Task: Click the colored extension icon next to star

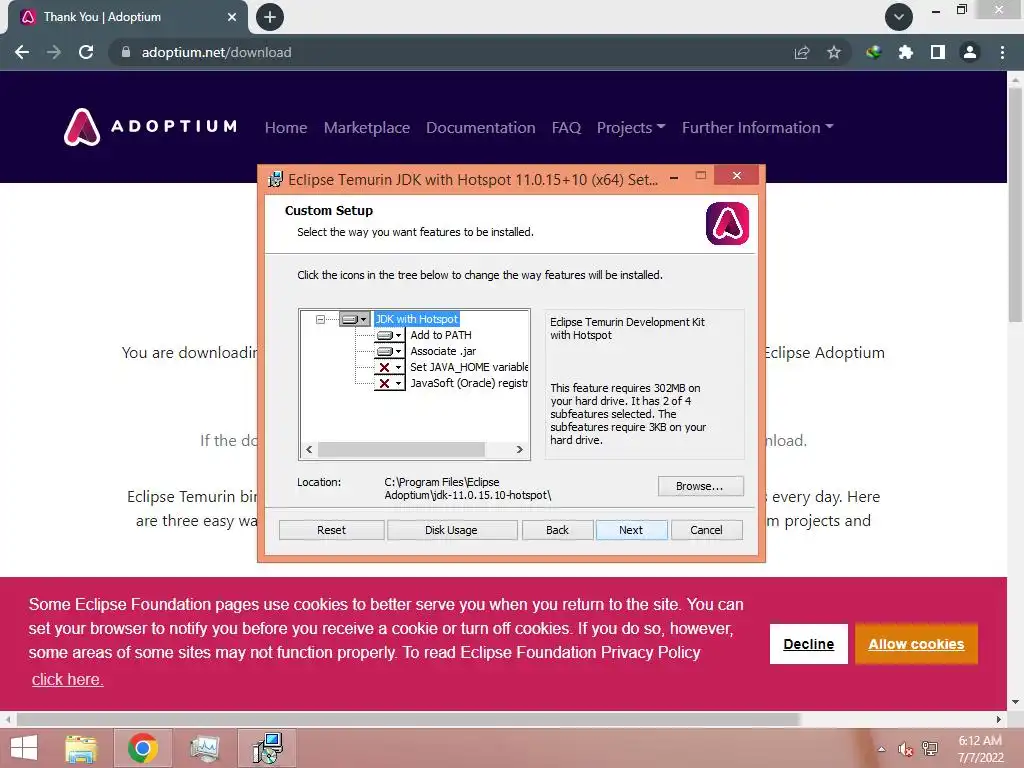Action: 874,52
